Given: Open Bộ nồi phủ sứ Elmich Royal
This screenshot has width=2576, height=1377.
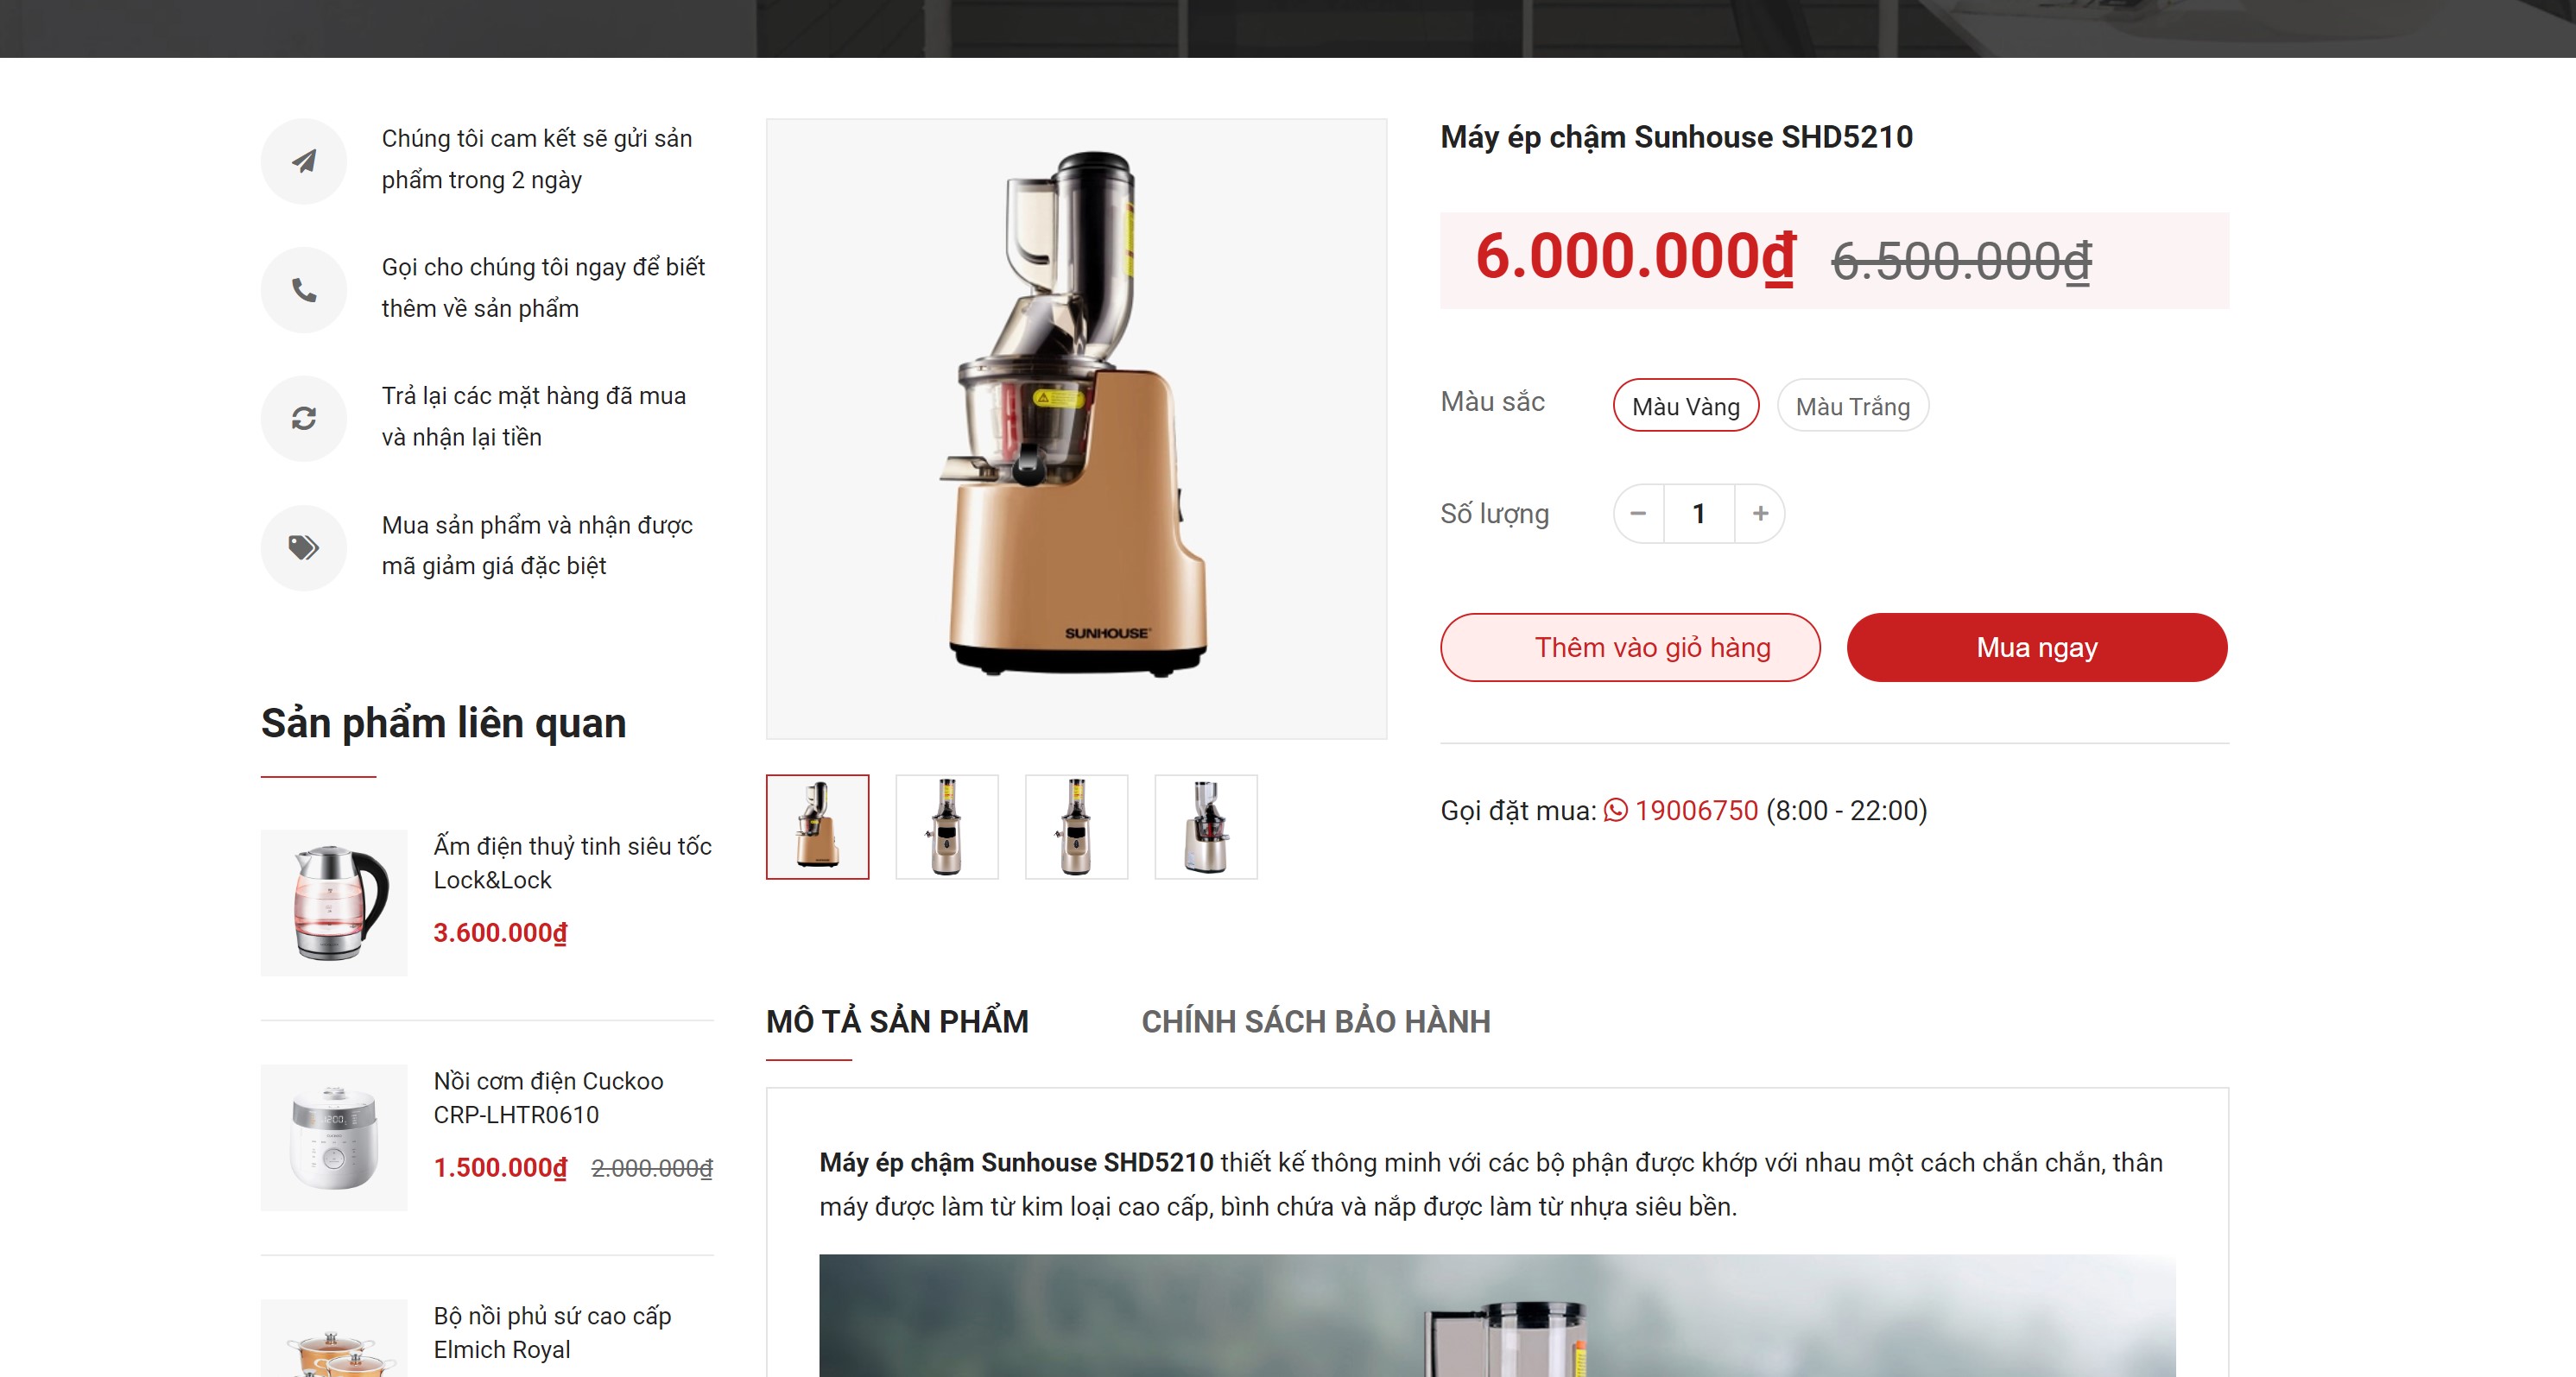Looking at the screenshot, I should point(552,1332).
